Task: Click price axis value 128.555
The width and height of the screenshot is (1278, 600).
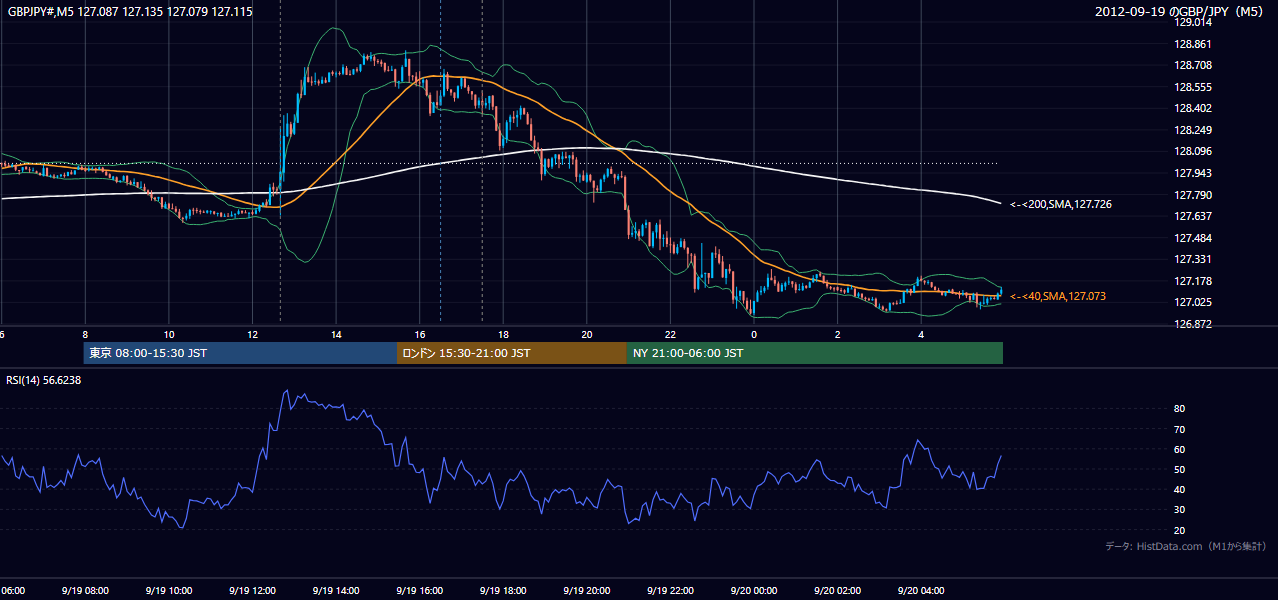Action: (1193, 87)
